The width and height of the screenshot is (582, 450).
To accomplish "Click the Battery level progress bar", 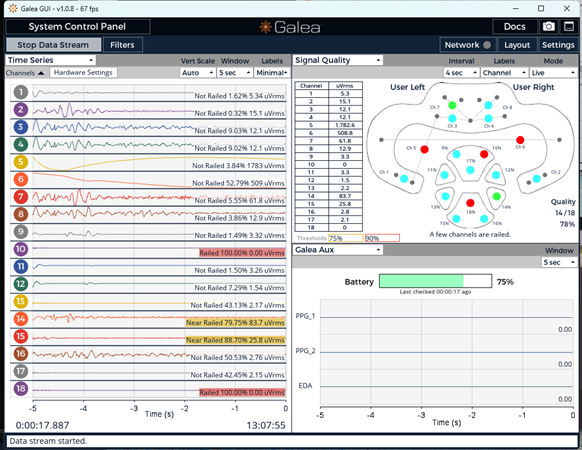I will (435, 281).
